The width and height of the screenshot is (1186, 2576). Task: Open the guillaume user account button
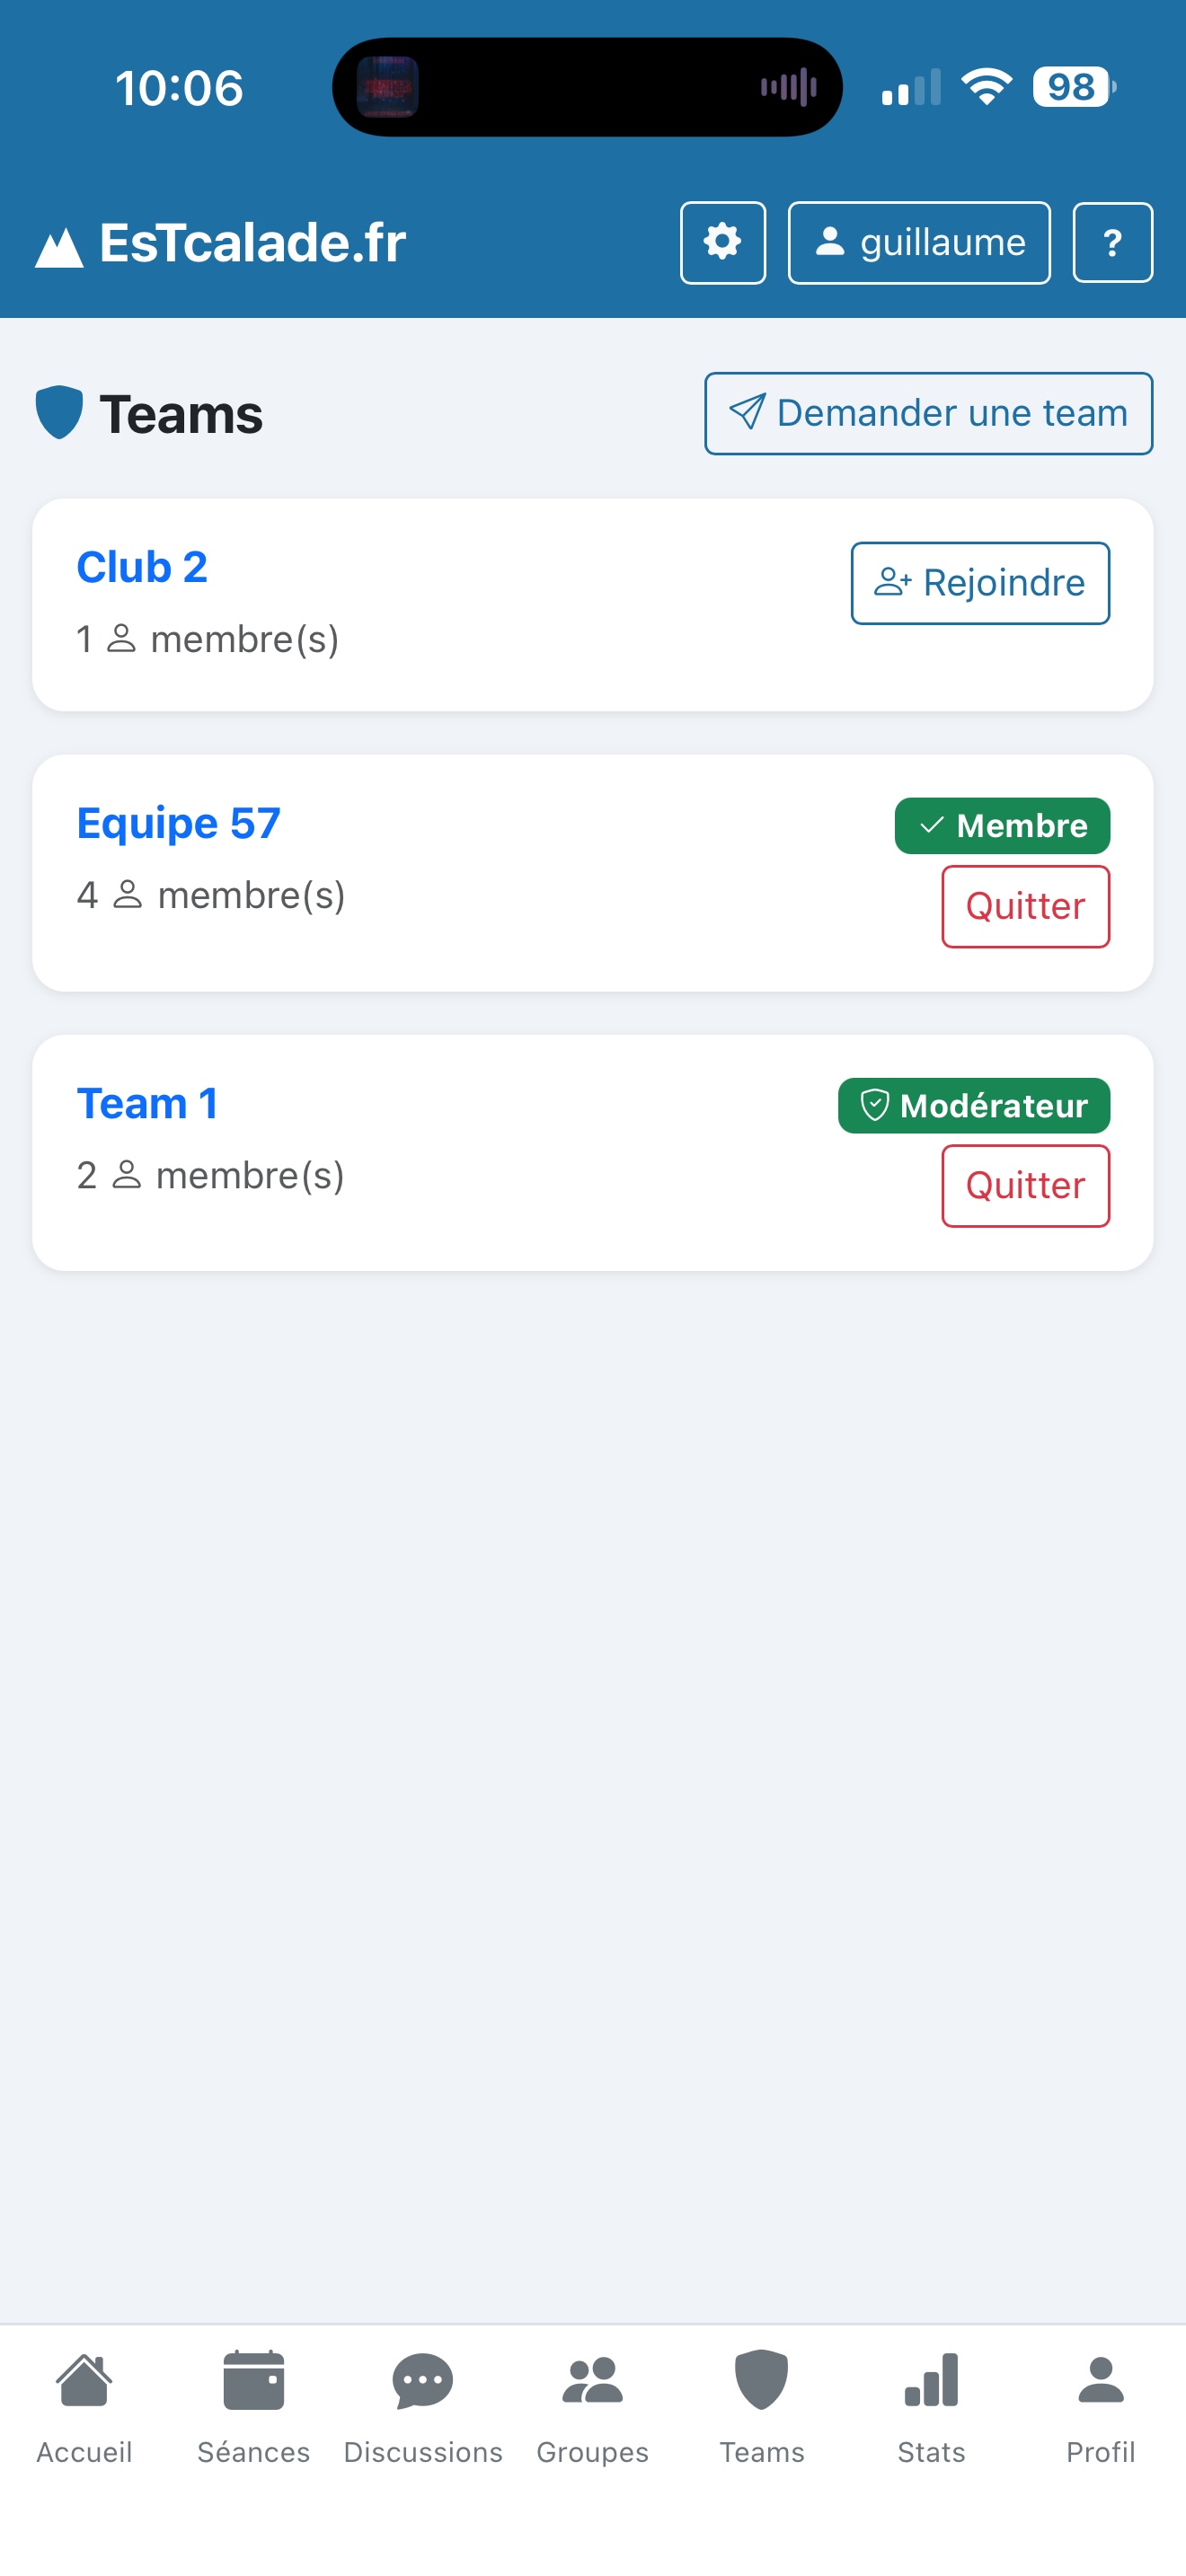pos(919,243)
